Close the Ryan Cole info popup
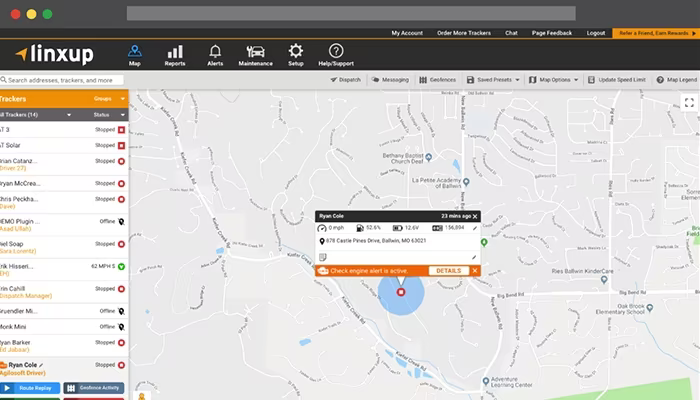This screenshot has height=400, width=700. point(475,217)
